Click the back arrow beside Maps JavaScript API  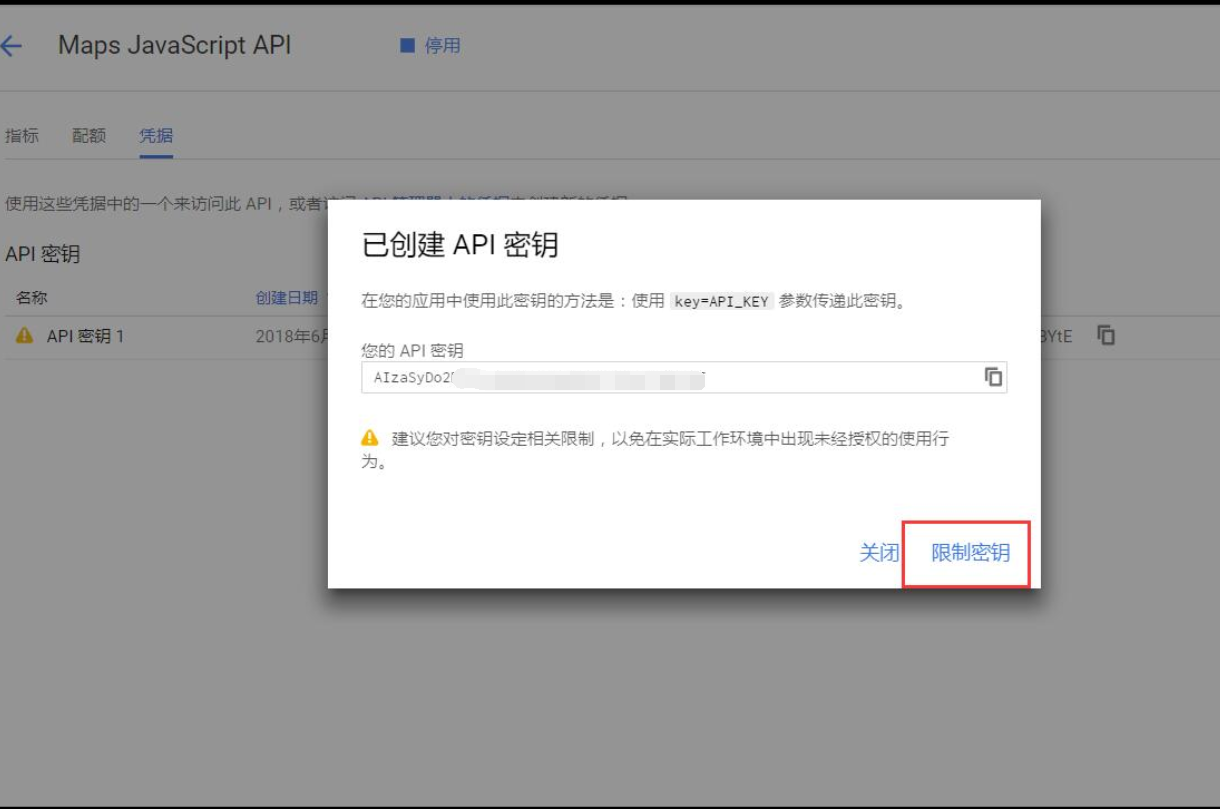[x=12, y=46]
